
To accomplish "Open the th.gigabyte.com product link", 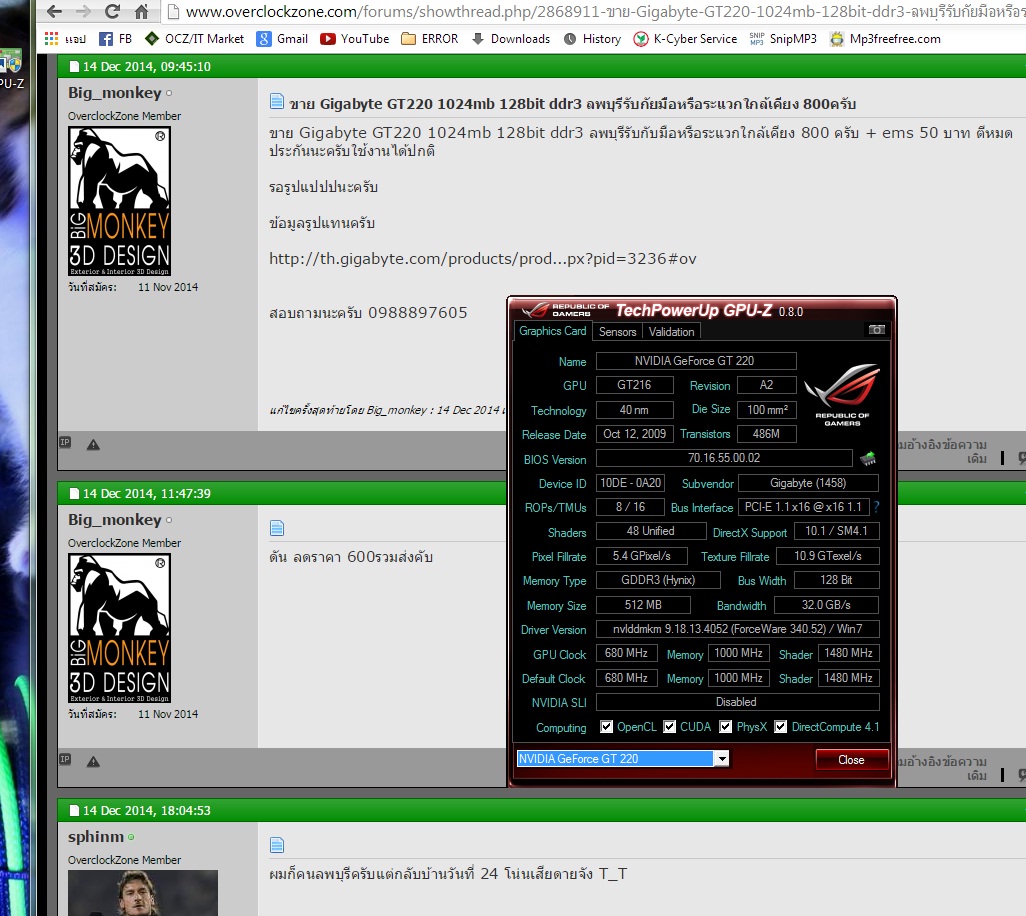I will click(x=483, y=259).
